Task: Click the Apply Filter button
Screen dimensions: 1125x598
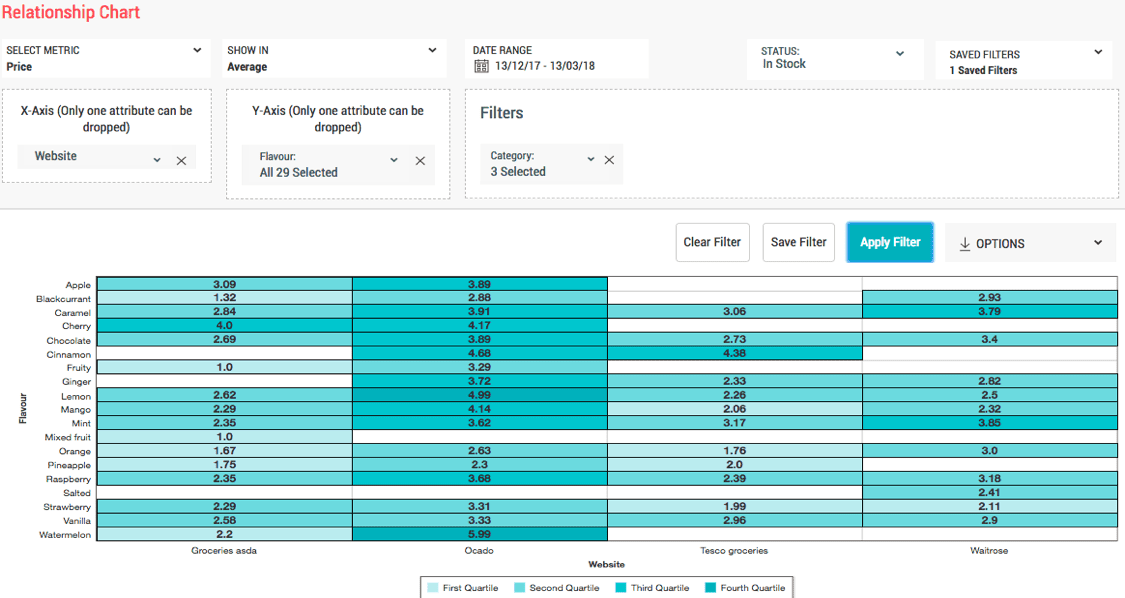Action: (890, 243)
